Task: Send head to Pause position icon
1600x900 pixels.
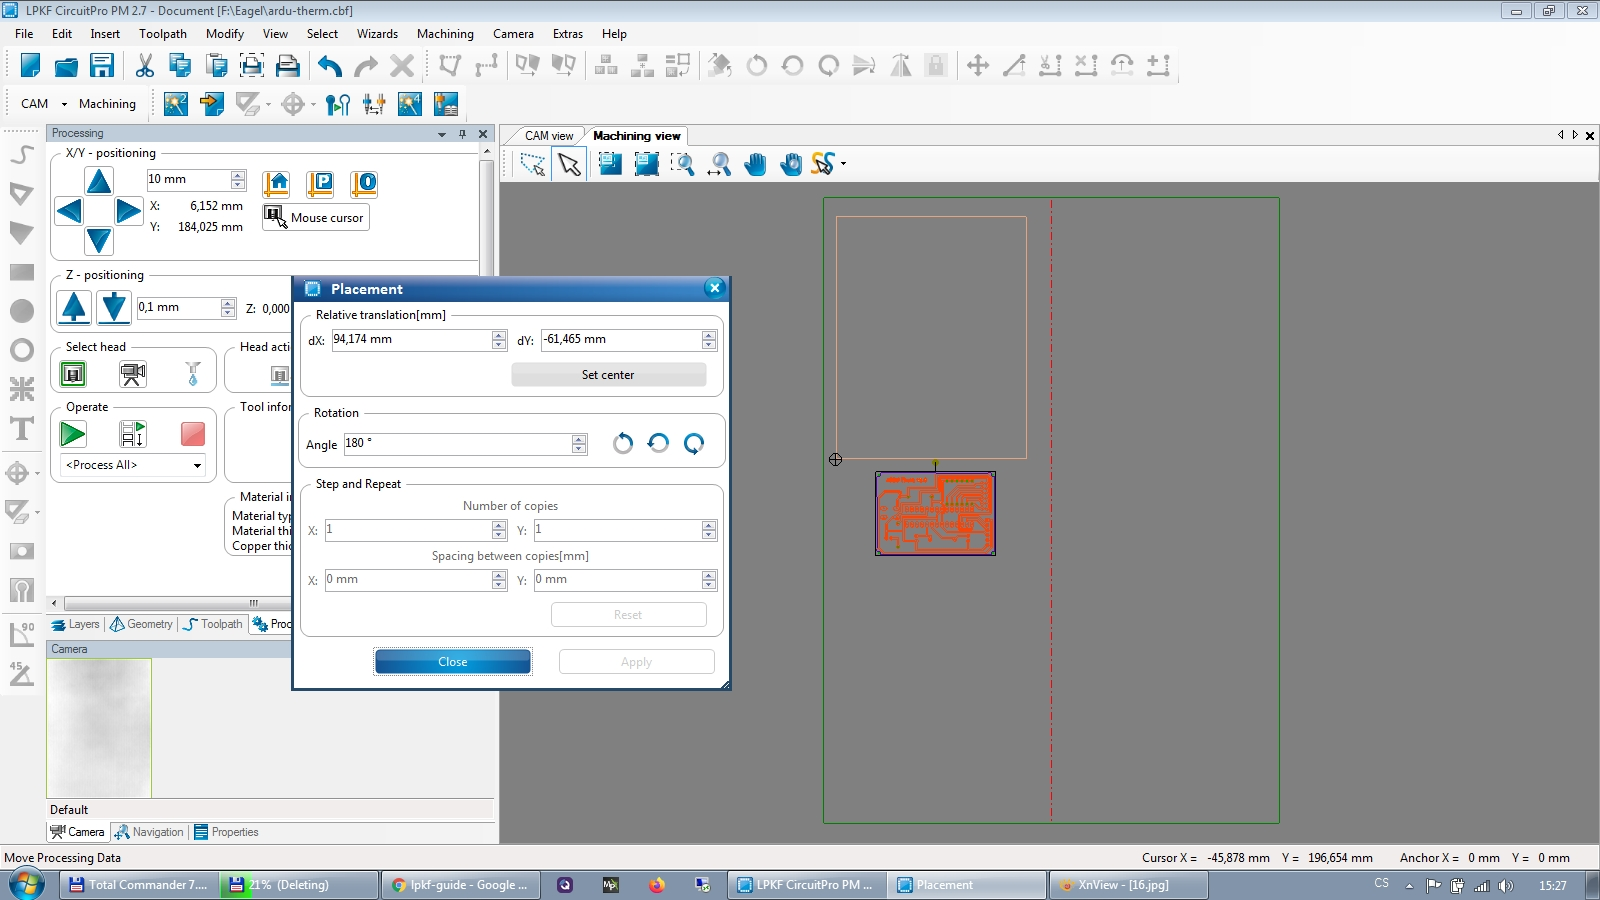Action: [320, 183]
